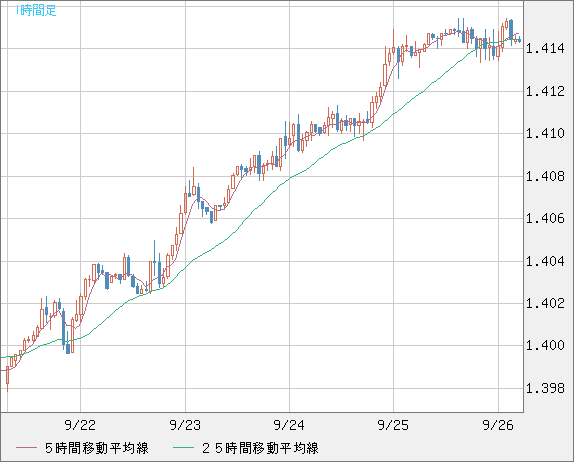Select the 1.406 price axis label
Viewport: 574px width, 462px height.
(x=545, y=219)
